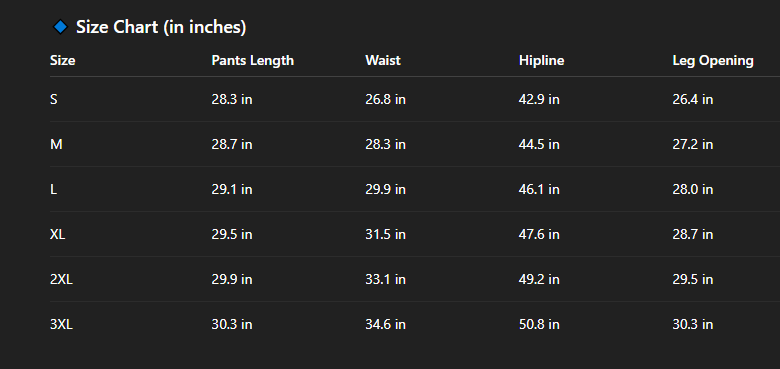The width and height of the screenshot is (780, 369).
Task: Select the Pants Length column header
Action: tap(253, 61)
